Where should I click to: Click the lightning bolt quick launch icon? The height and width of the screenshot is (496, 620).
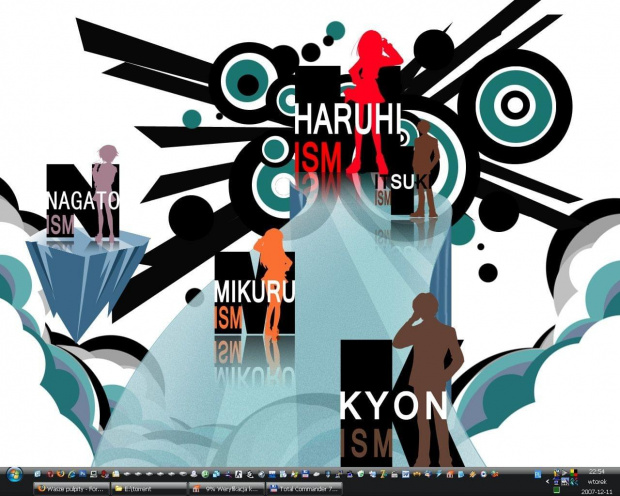pos(439,474)
